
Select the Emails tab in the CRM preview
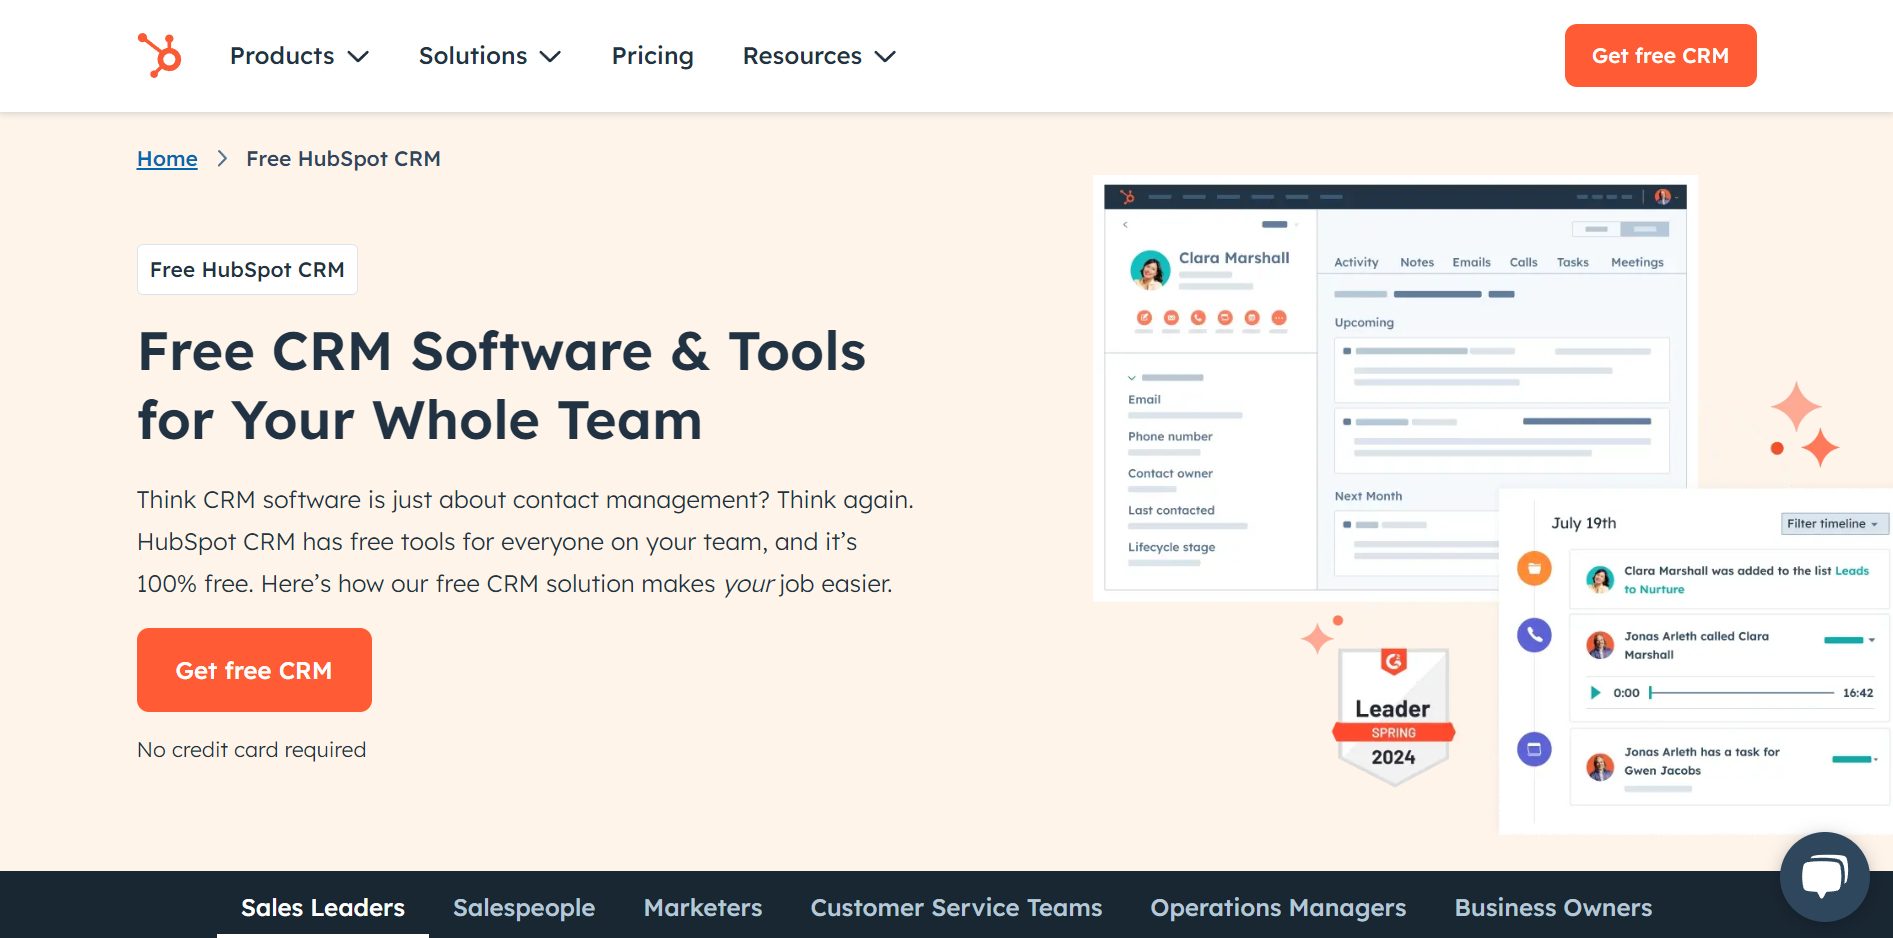1471,262
